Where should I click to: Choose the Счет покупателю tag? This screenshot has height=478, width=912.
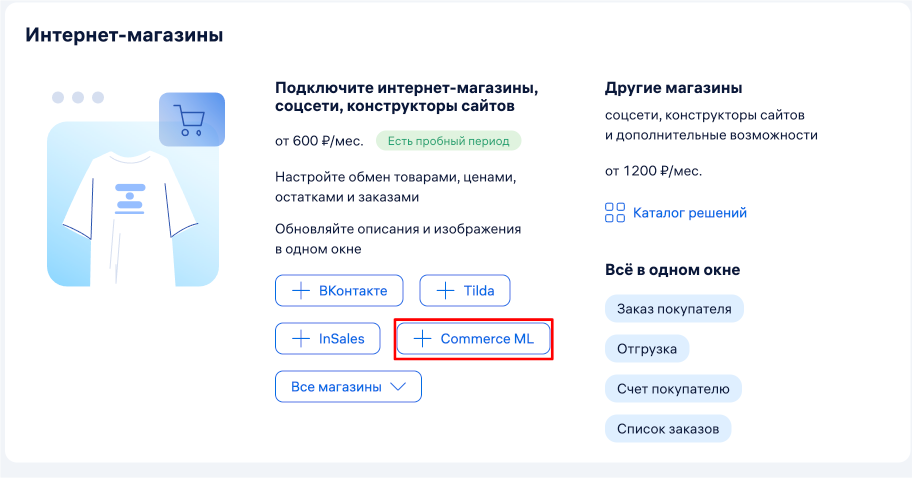pos(673,389)
